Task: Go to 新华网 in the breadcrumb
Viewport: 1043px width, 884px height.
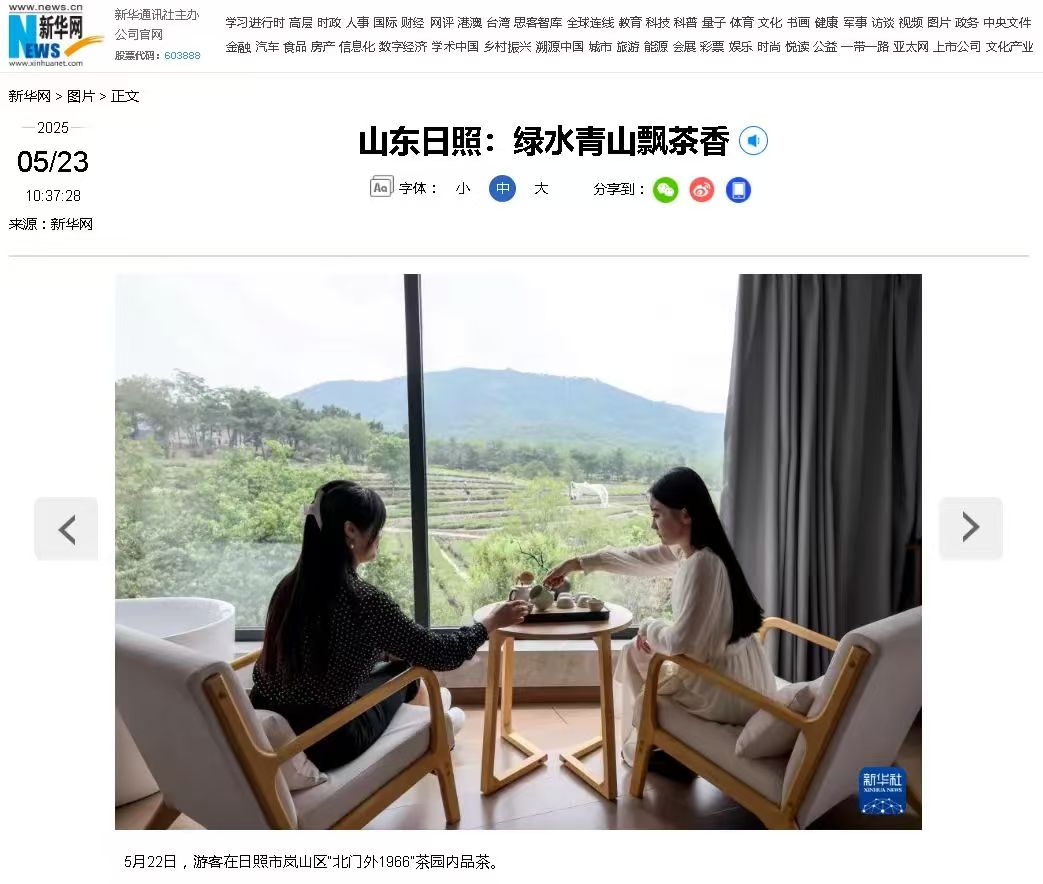Action: pos(30,96)
